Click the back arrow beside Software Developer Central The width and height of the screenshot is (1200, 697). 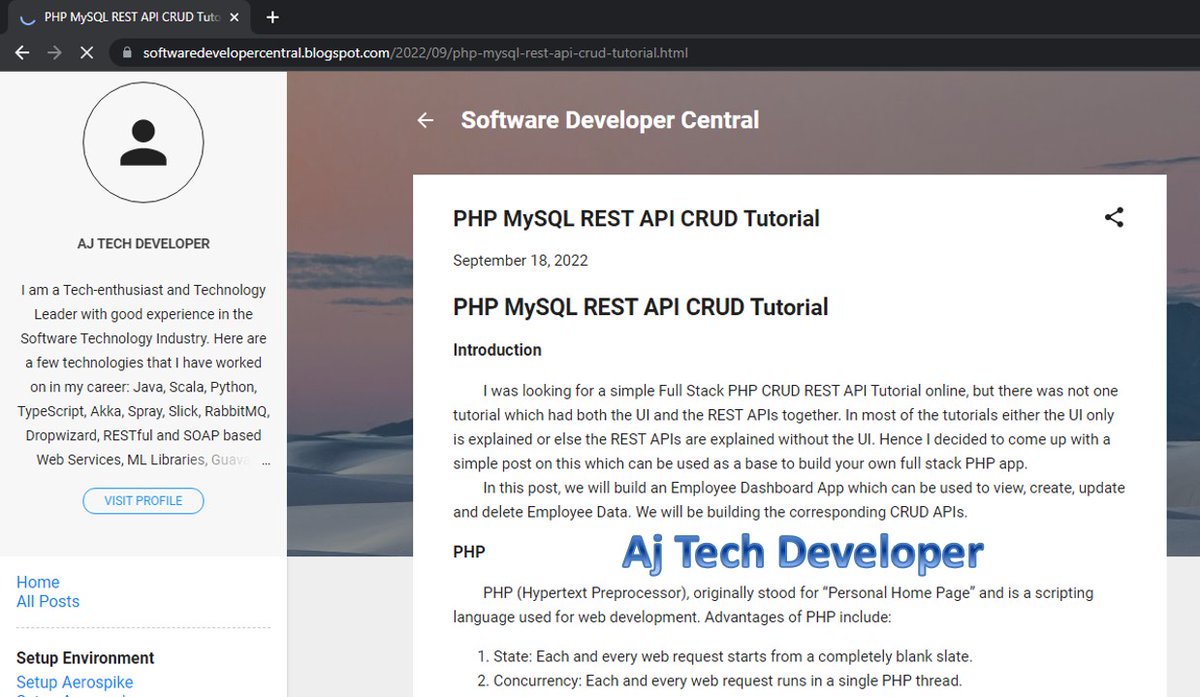(425, 120)
